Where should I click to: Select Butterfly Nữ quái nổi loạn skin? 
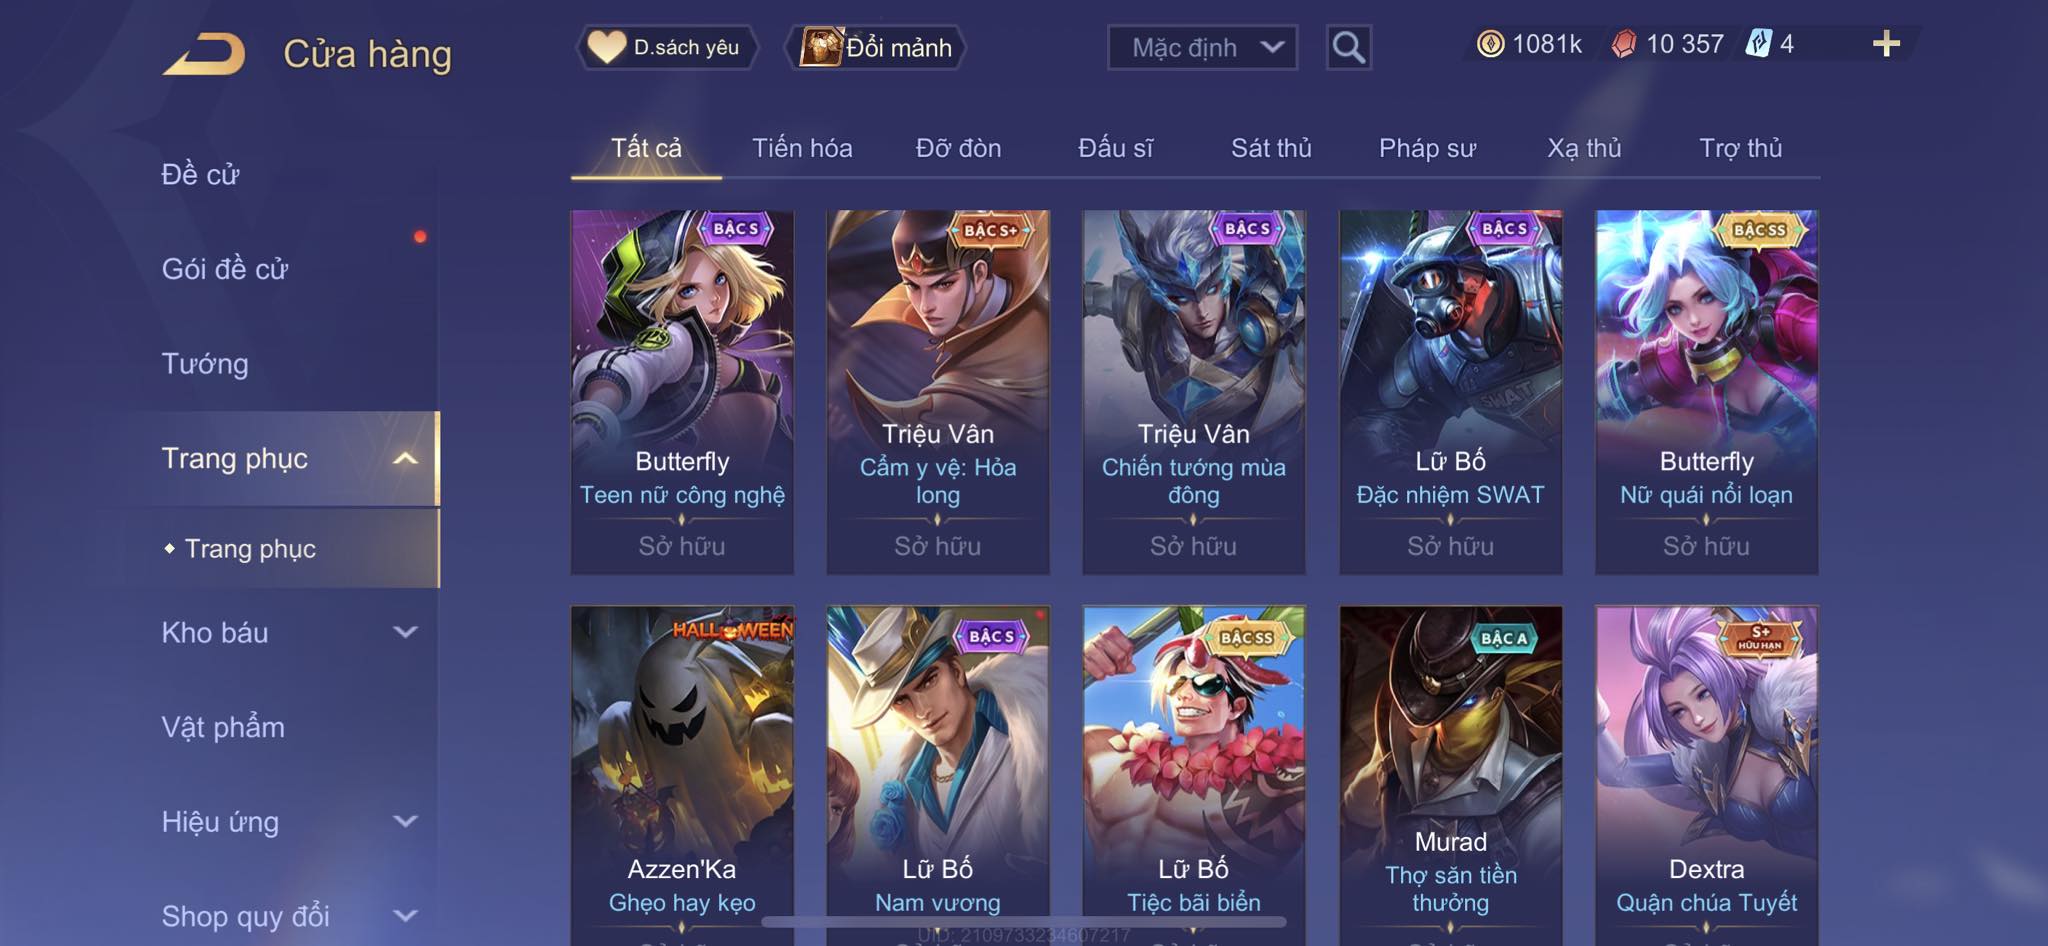[1706, 392]
